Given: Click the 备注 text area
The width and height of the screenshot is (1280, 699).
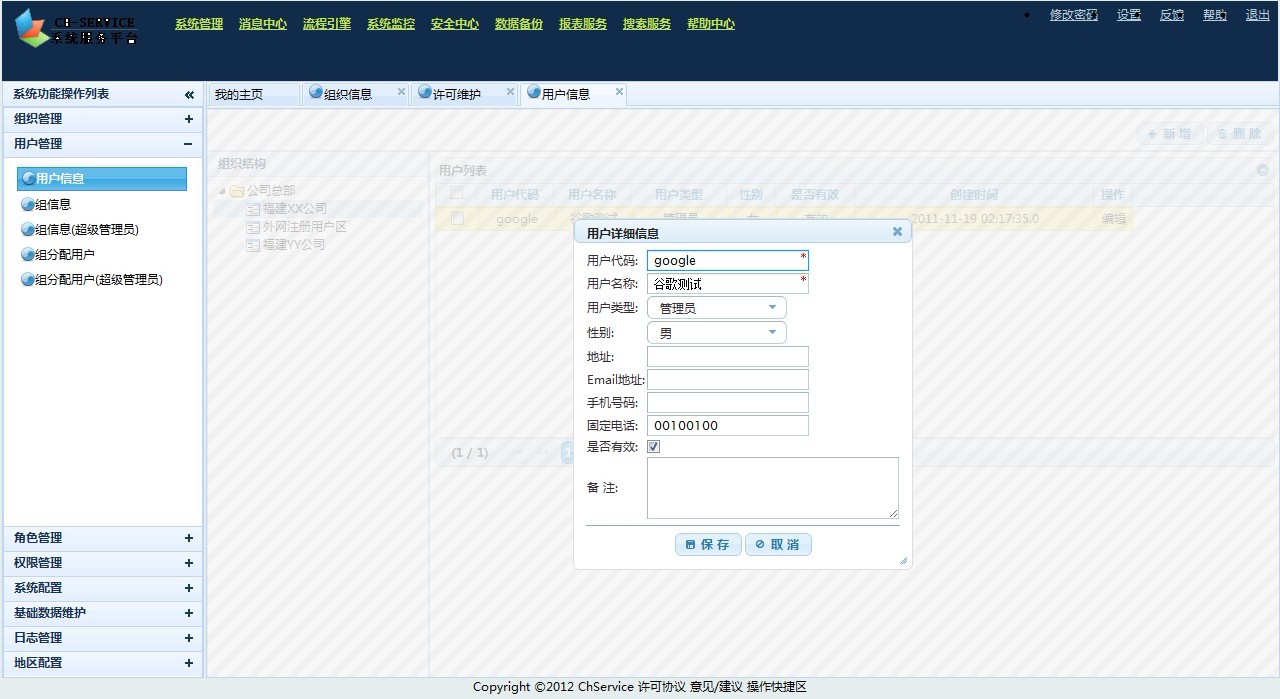Looking at the screenshot, I should point(773,488).
